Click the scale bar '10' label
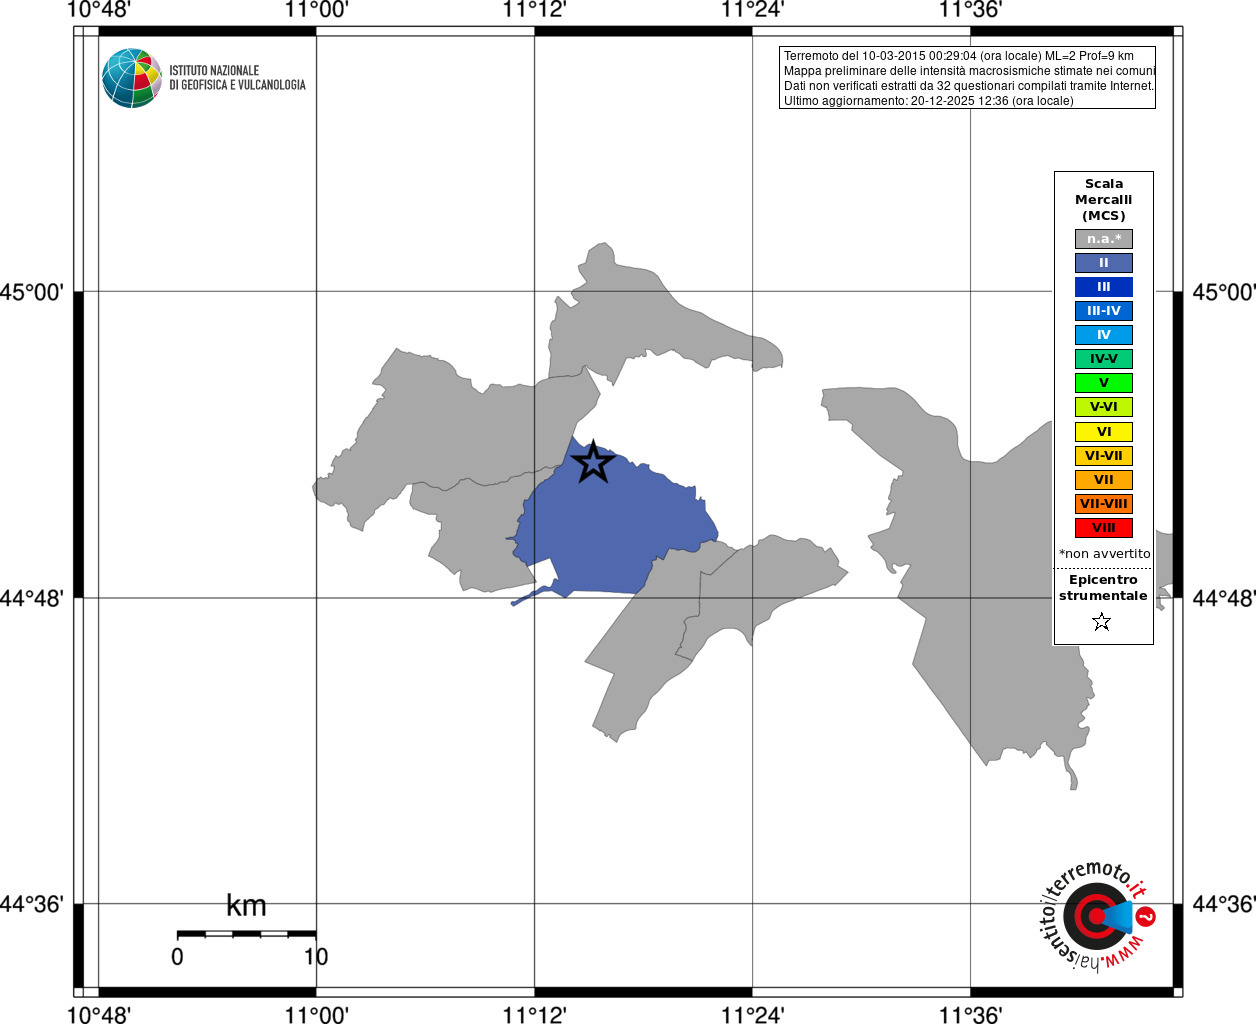The width and height of the screenshot is (1256, 1024). click(x=316, y=957)
